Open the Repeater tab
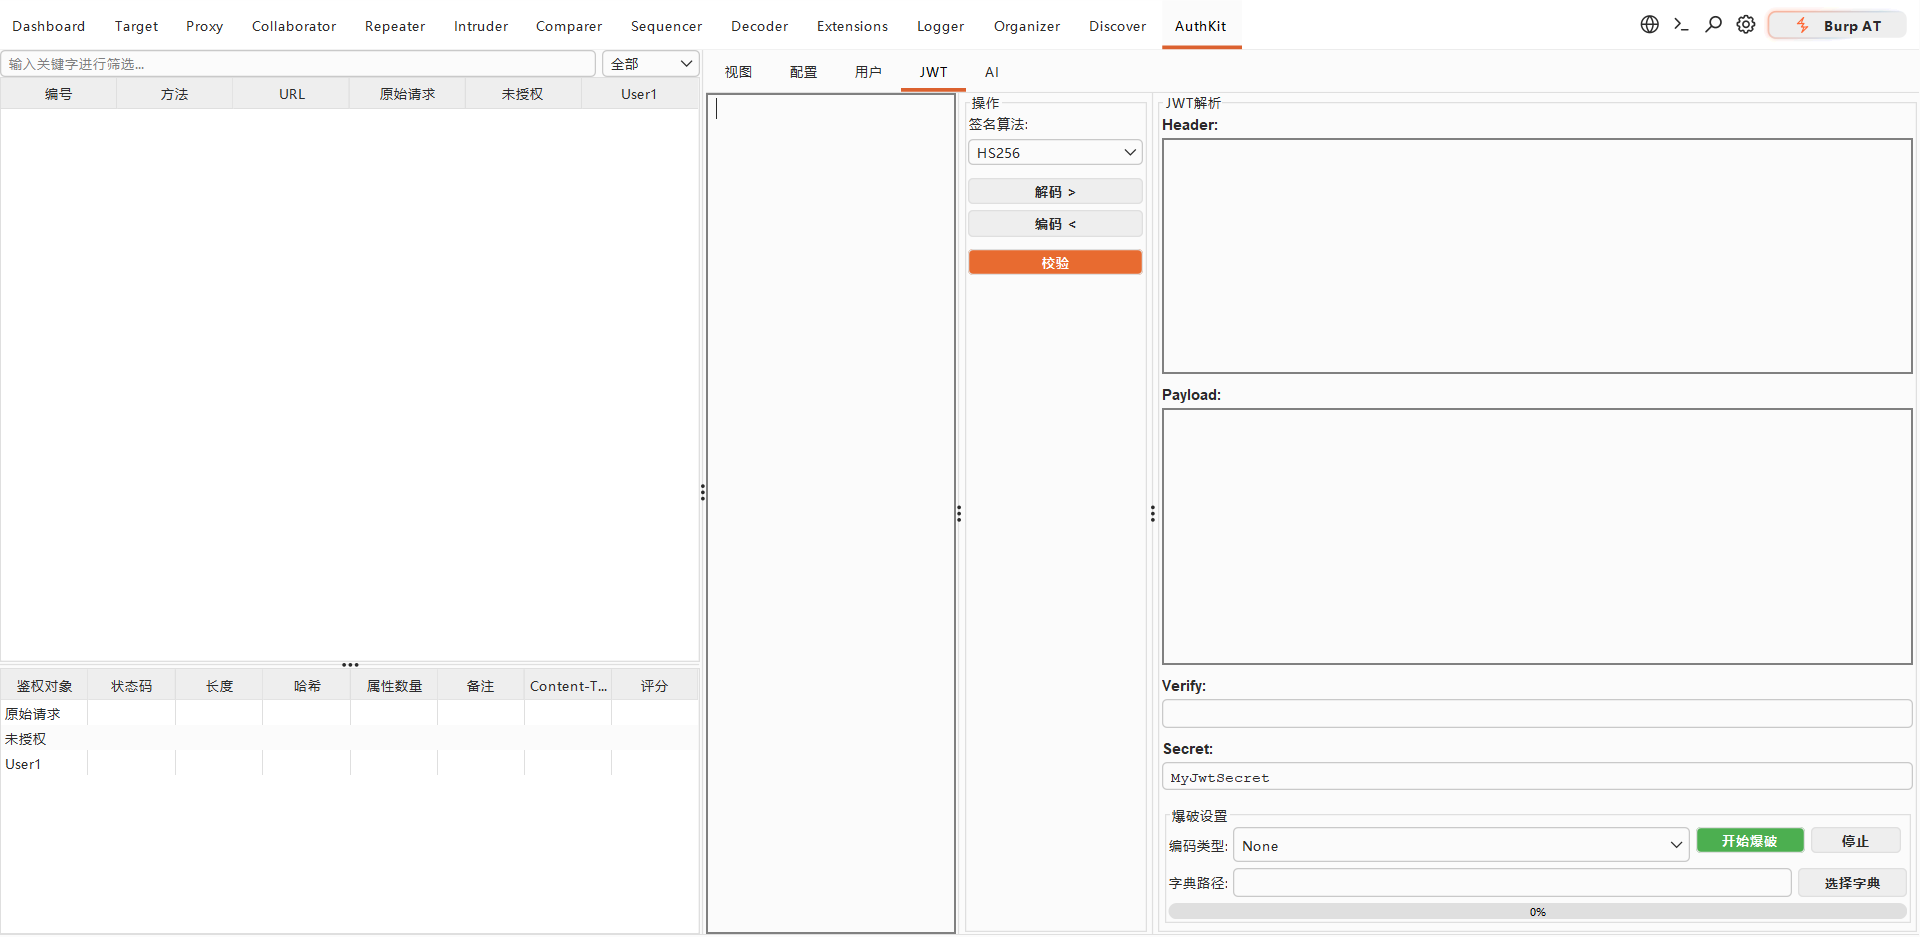Viewport: 1920px width, 937px height. click(x=395, y=26)
